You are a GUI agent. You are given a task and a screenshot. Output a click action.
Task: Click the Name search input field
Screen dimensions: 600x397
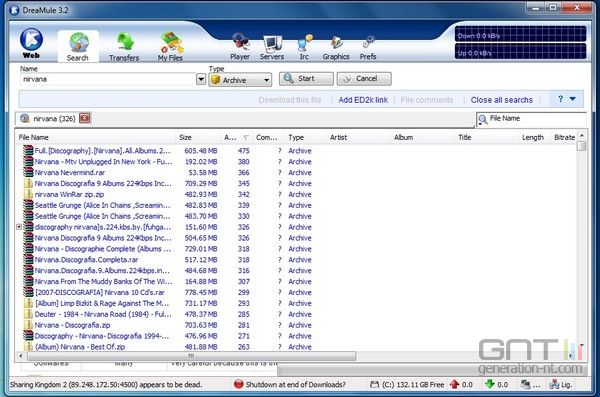(108, 79)
